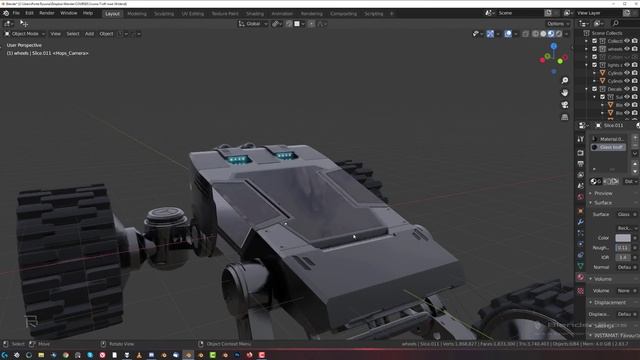Add a material slot with plus button

point(635,138)
